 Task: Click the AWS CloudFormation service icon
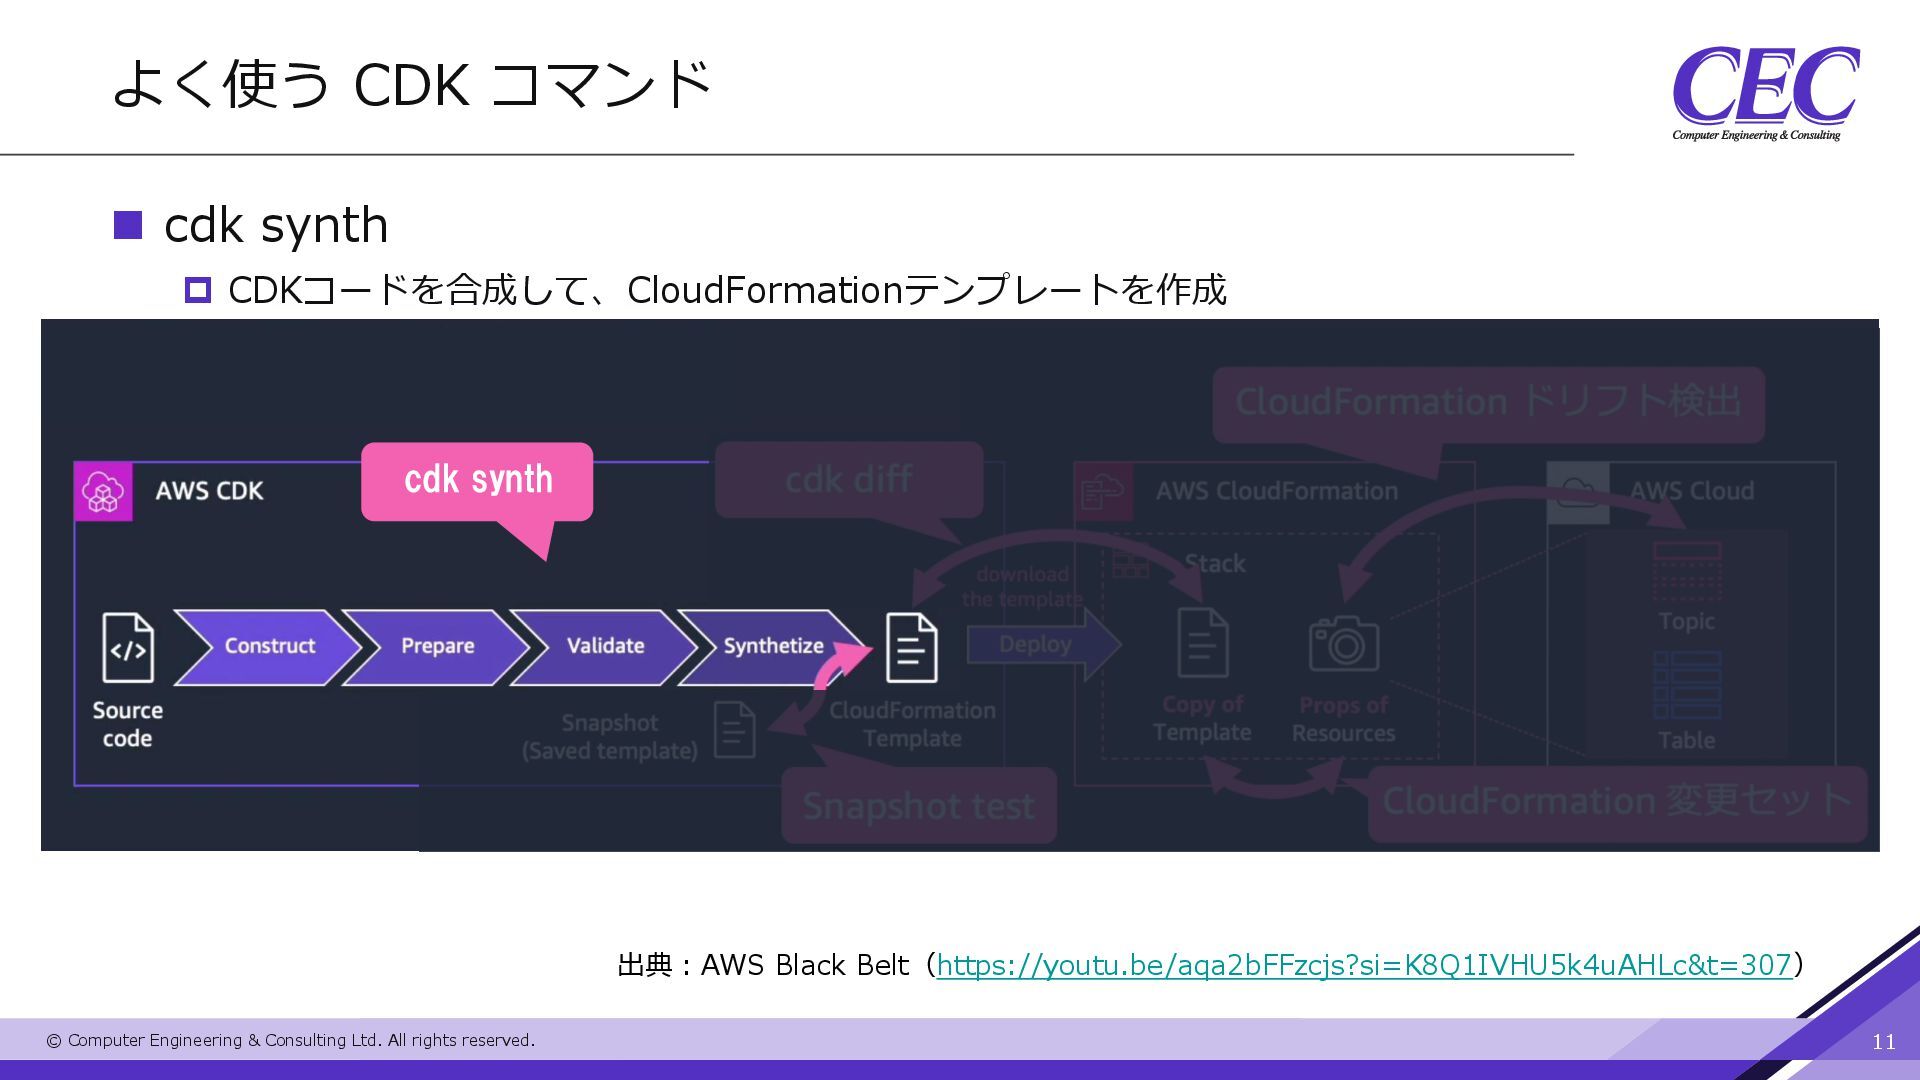click(x=1104, y=491)
